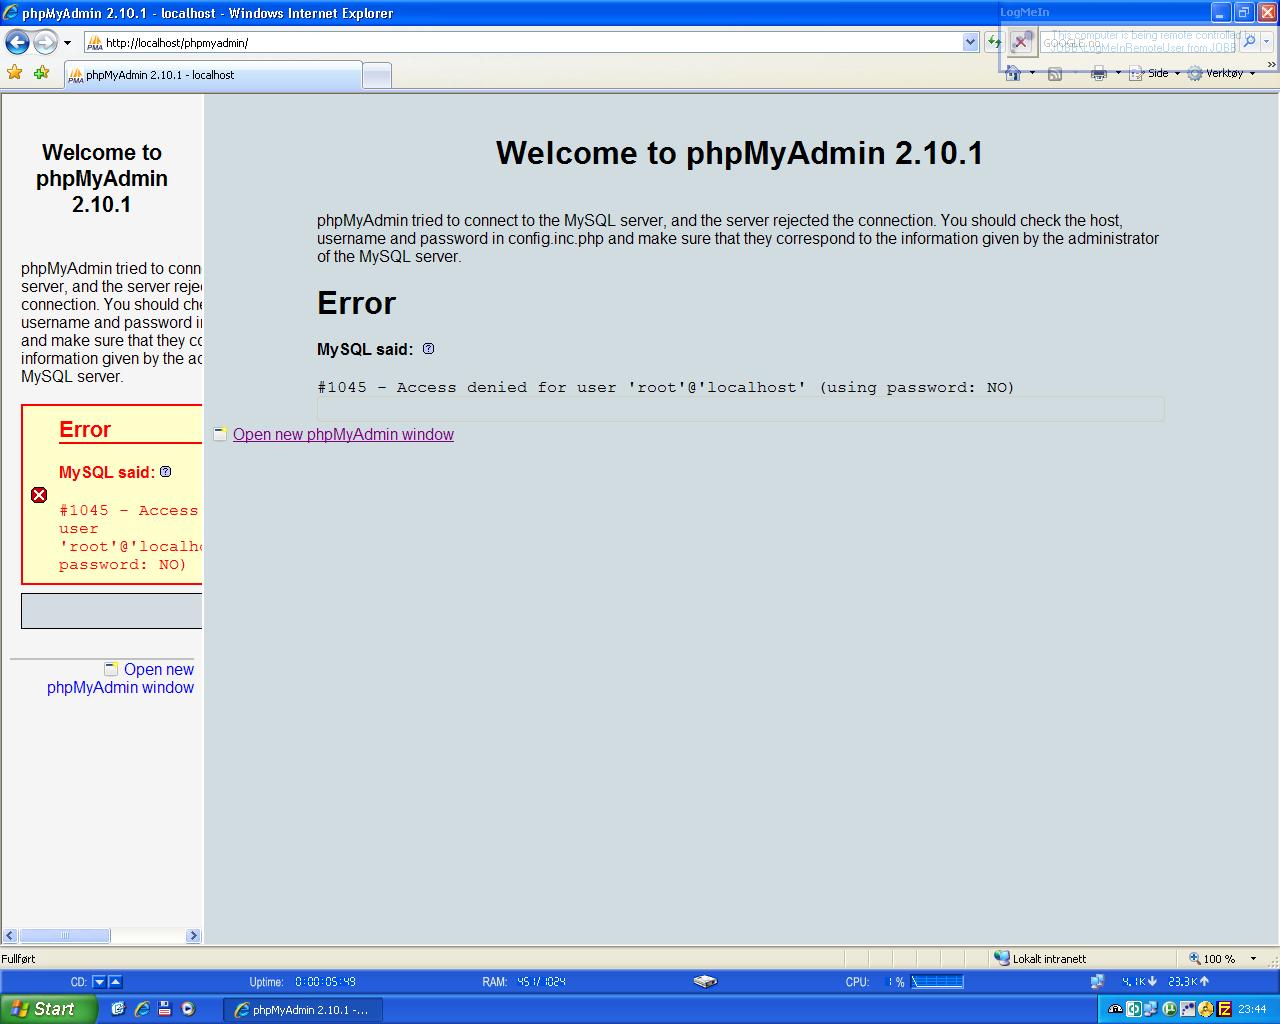Click the IE Back navigation button
Viewport: 1280px width, 1024px height.
point(17,42)
